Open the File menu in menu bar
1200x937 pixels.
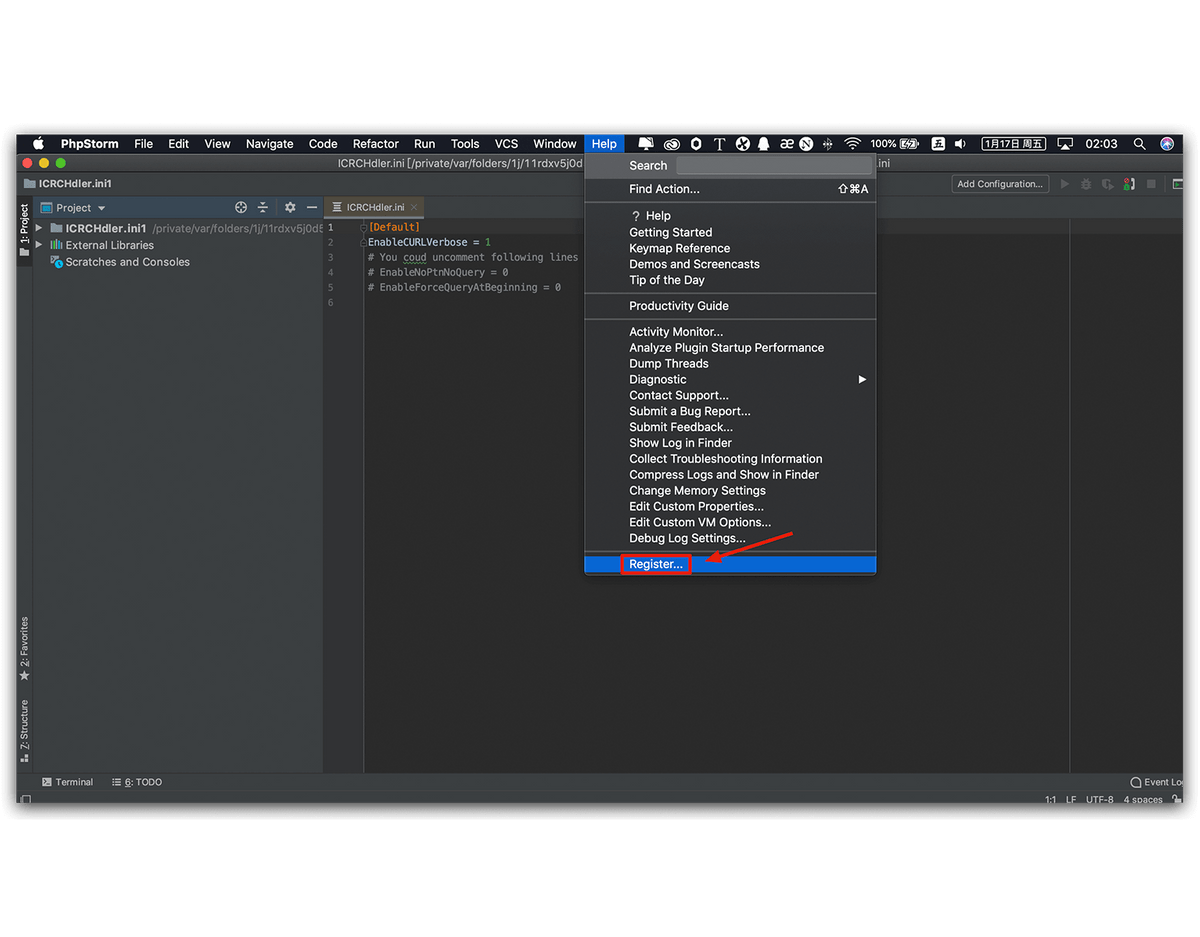144,144
